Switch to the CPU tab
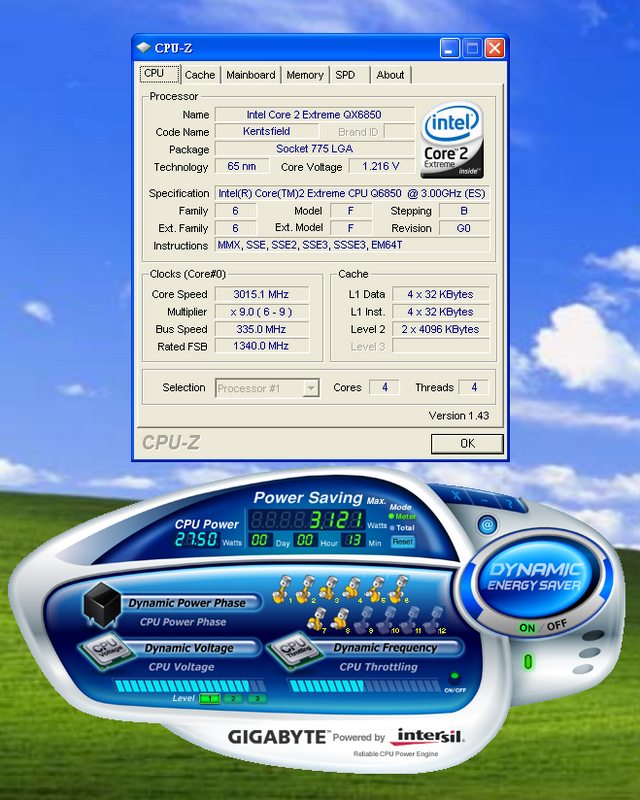Screen dimensions: 640x800 [159, 74]
